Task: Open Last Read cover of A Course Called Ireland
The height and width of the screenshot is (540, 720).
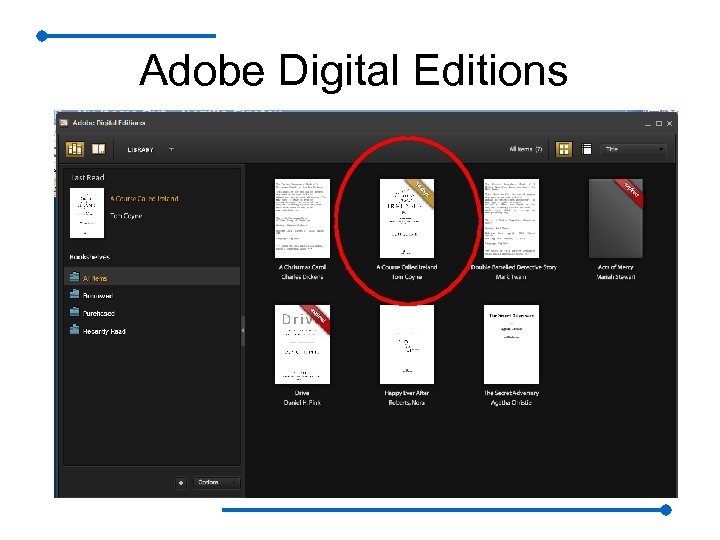Action: click(x=87, y=213)
